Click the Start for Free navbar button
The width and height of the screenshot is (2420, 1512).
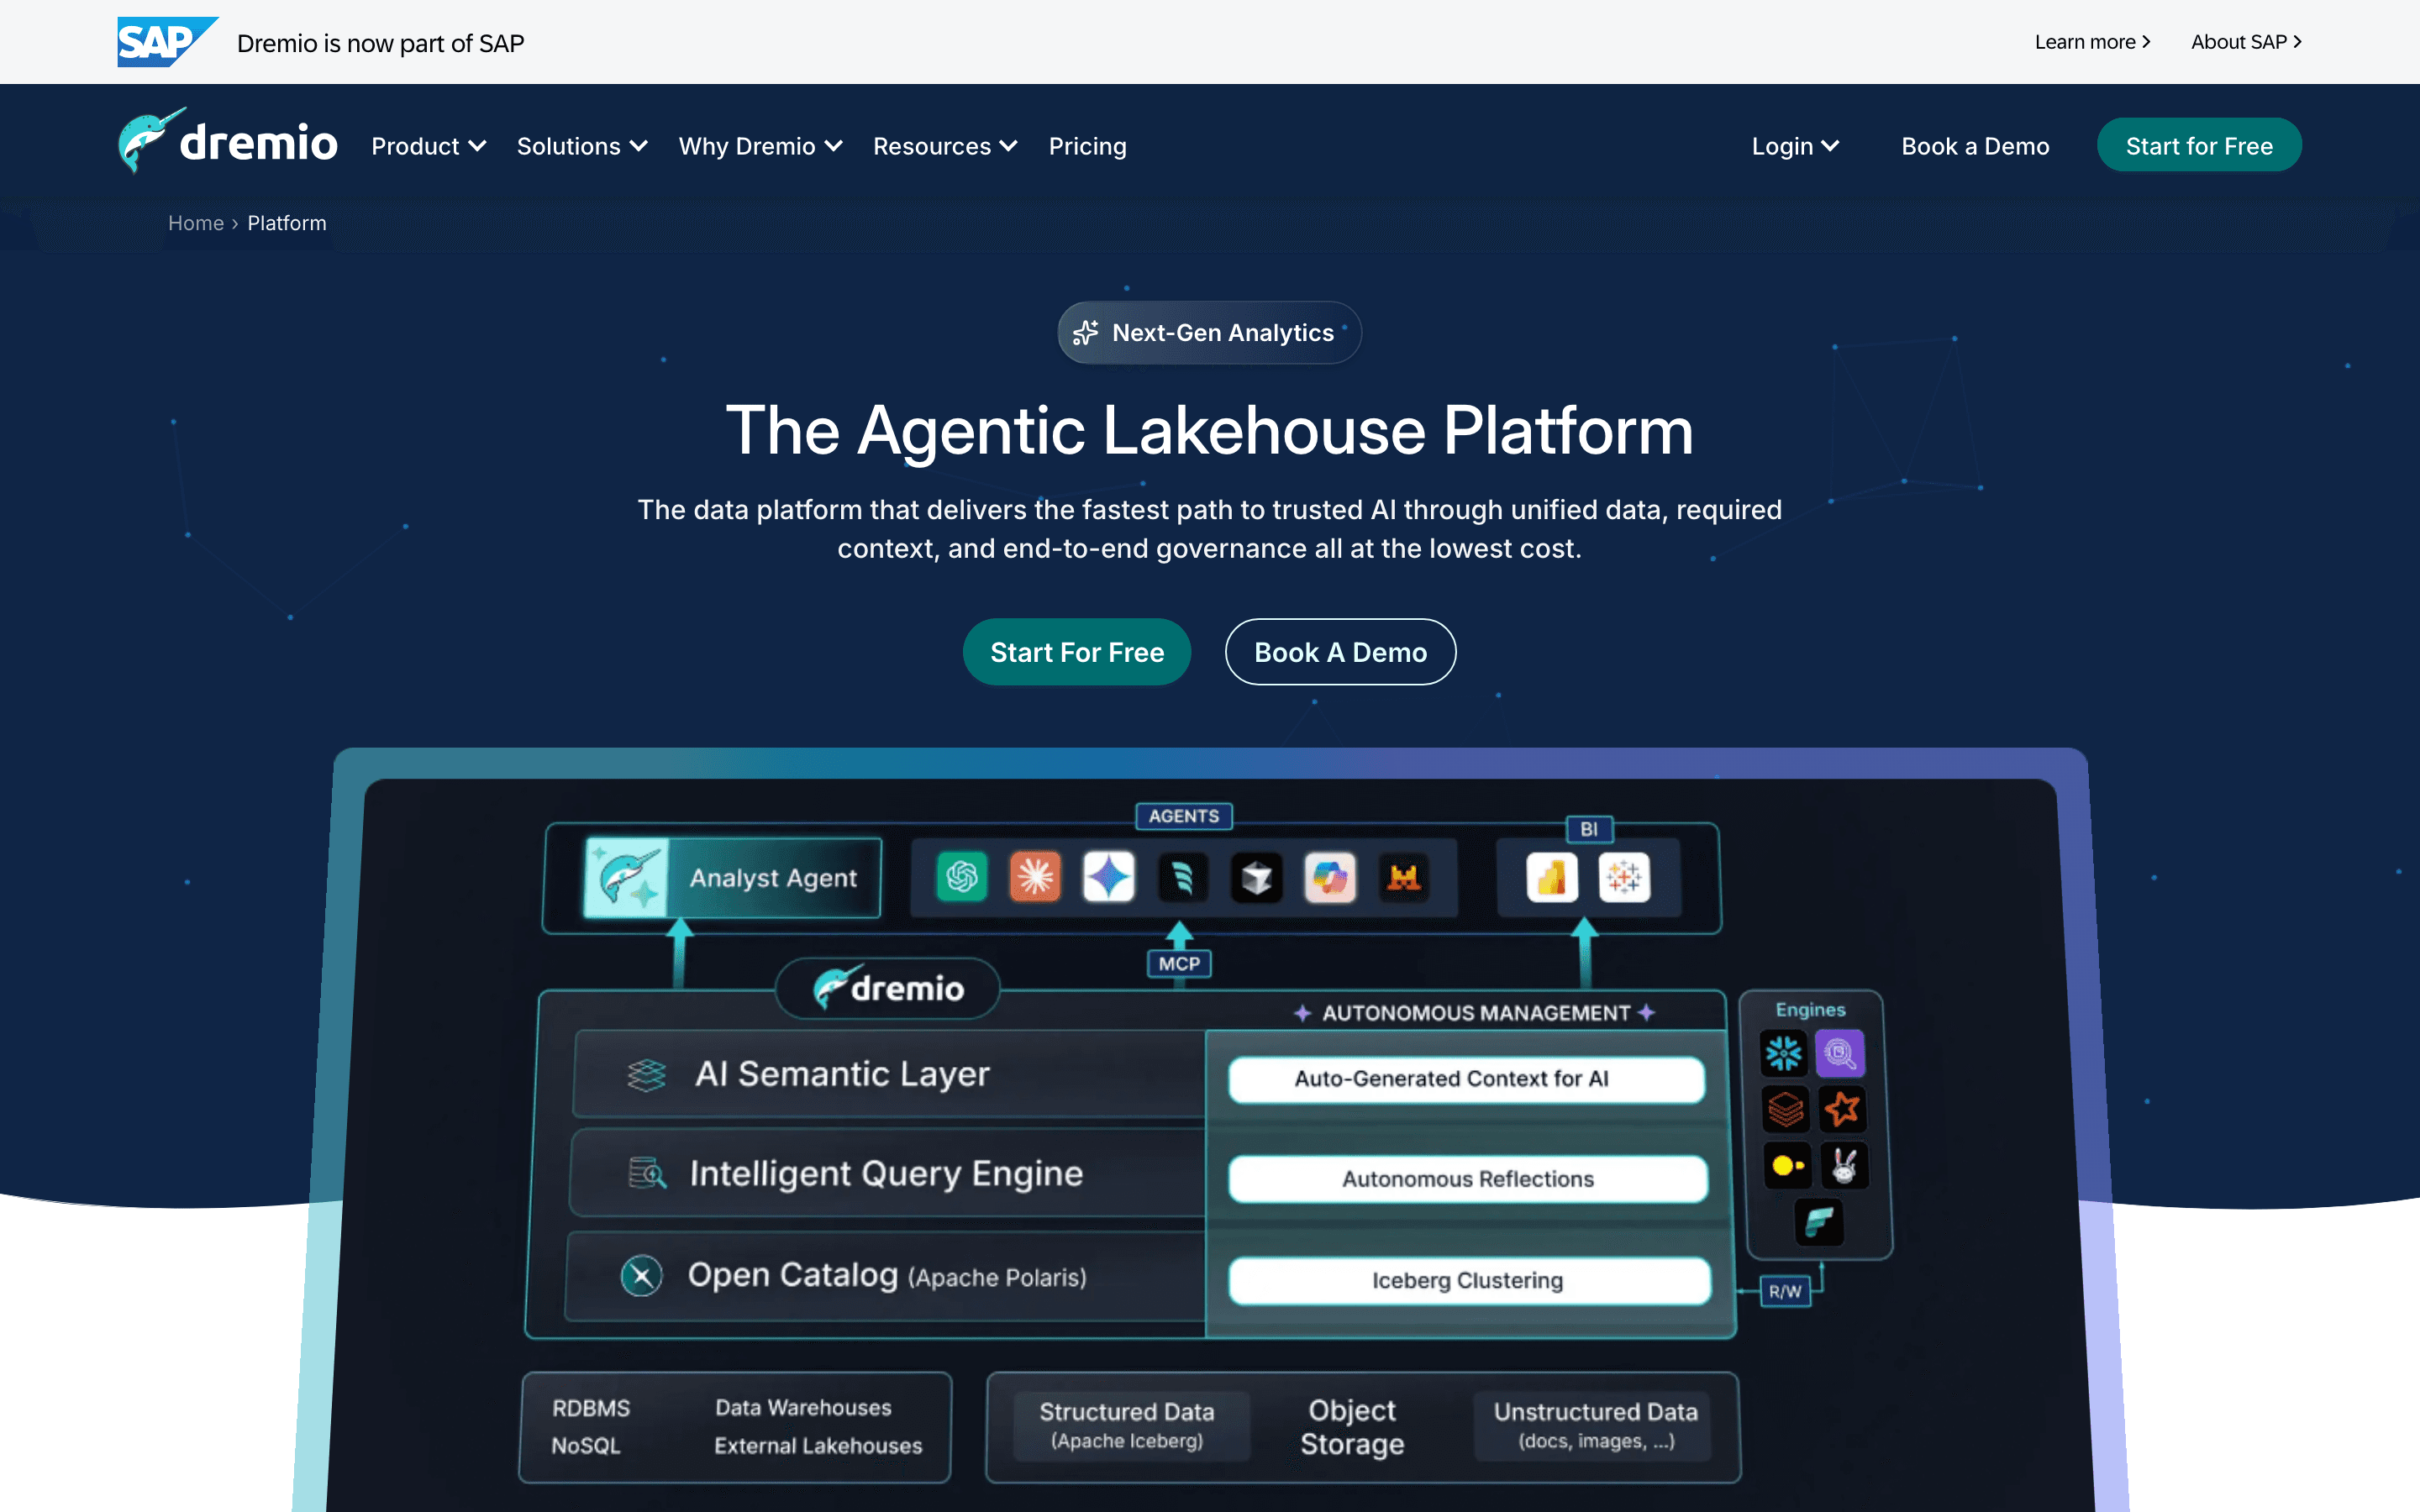2199,145
